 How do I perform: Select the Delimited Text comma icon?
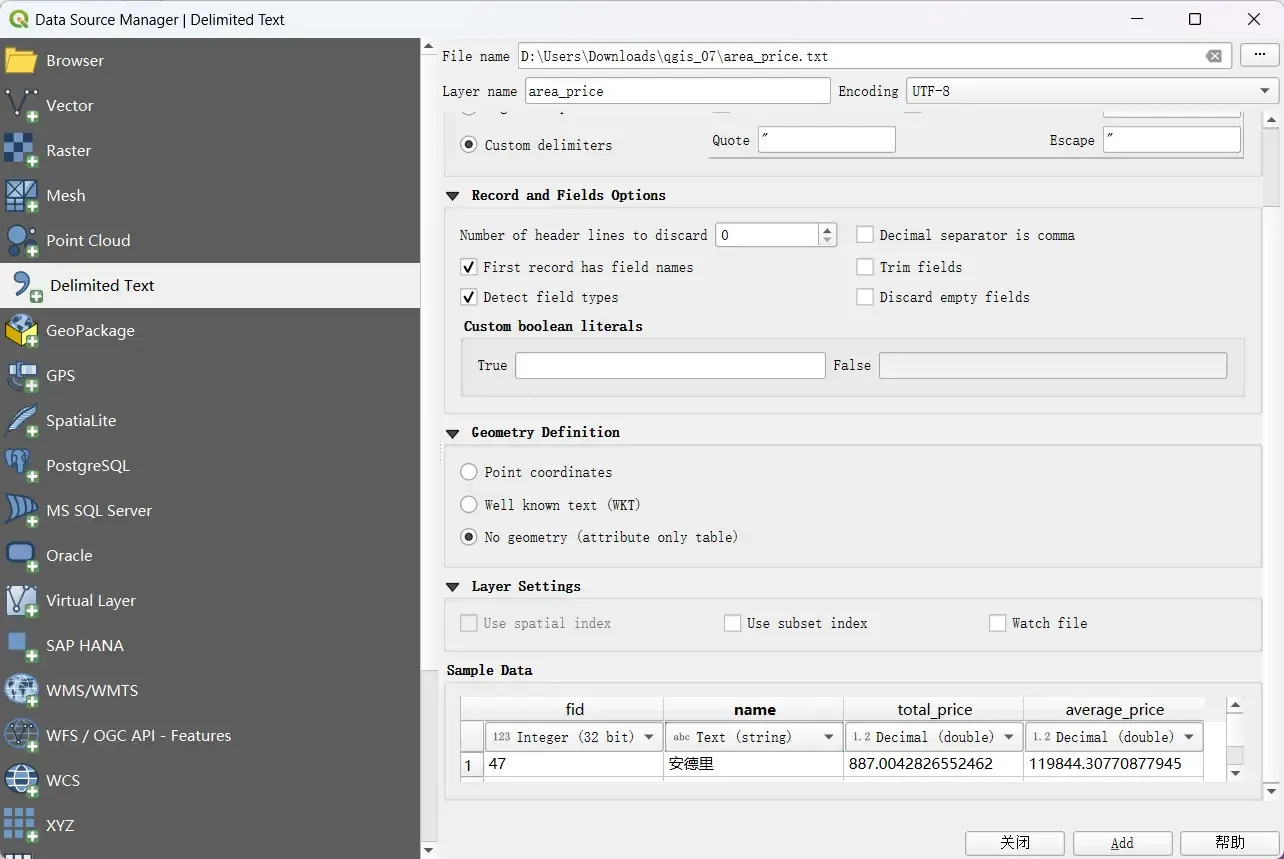(26, 286)
